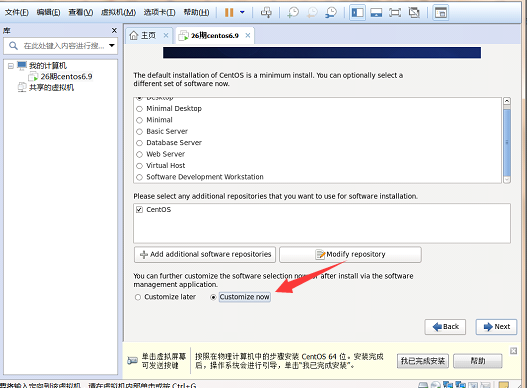Collapse the 我的计算机 tree node
The width and height of the screenshot is (527, 388).
[x=10, y=66]
